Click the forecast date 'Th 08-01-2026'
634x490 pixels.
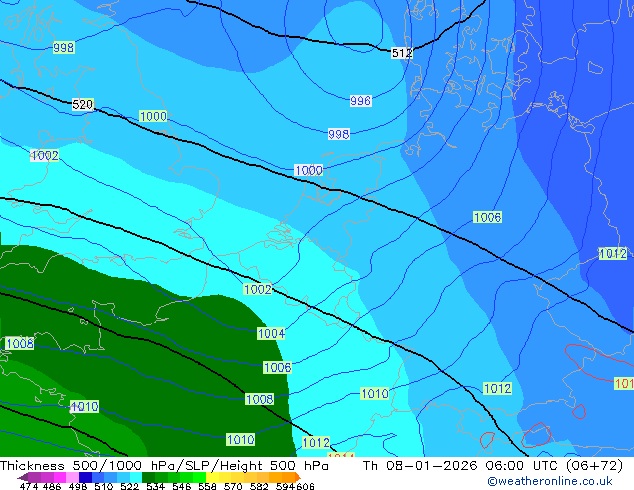pyautogui.click(x=420, y=466)
